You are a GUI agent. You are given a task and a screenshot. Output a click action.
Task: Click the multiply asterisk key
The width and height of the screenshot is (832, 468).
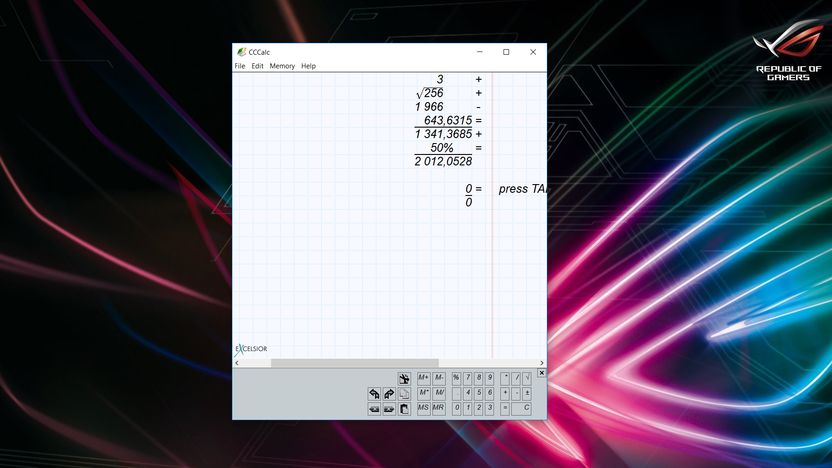point(505,379)
